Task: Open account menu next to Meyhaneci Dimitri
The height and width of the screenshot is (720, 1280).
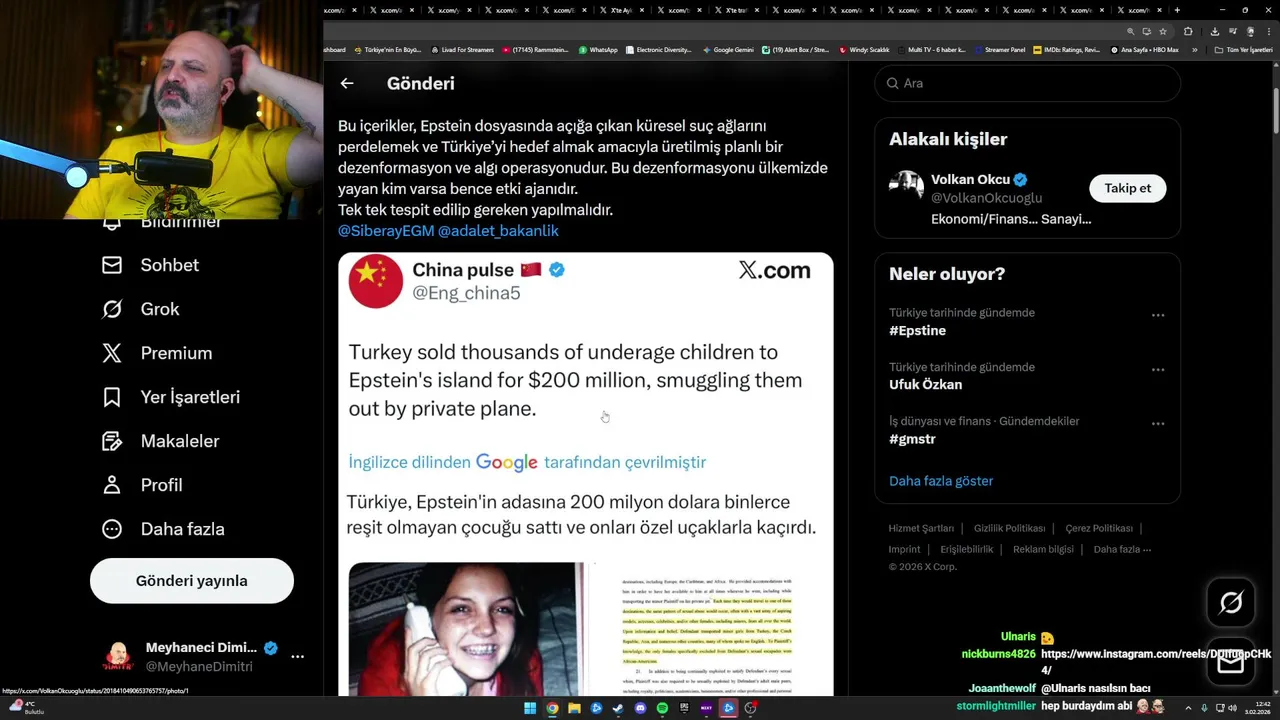Action: tap(297, 657)
